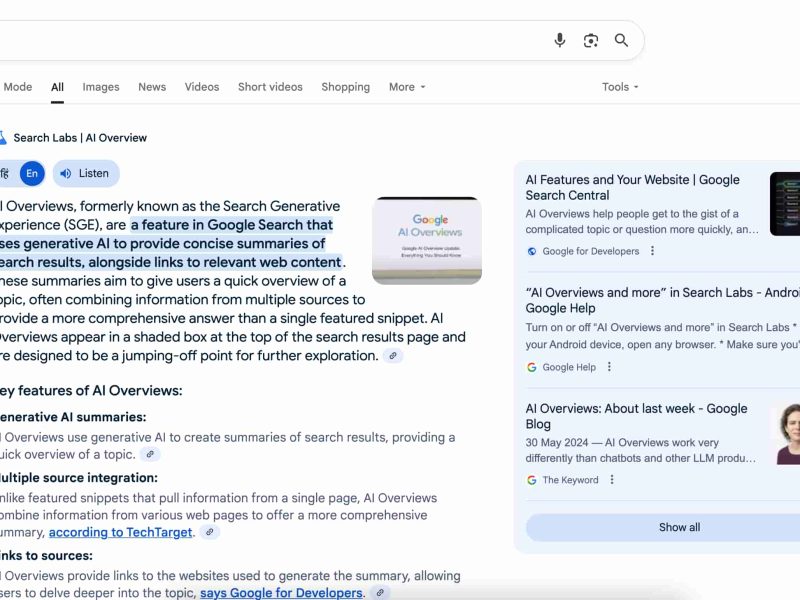Image resolution: width=800 pixels, height=600 pixels.
Task: Open three-dot menu beside Google for Developers
Action: (653, 251)
